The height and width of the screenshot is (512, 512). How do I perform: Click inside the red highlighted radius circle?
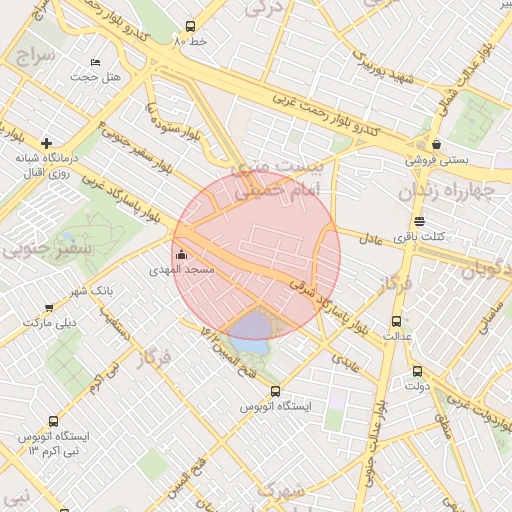[256, 256]
